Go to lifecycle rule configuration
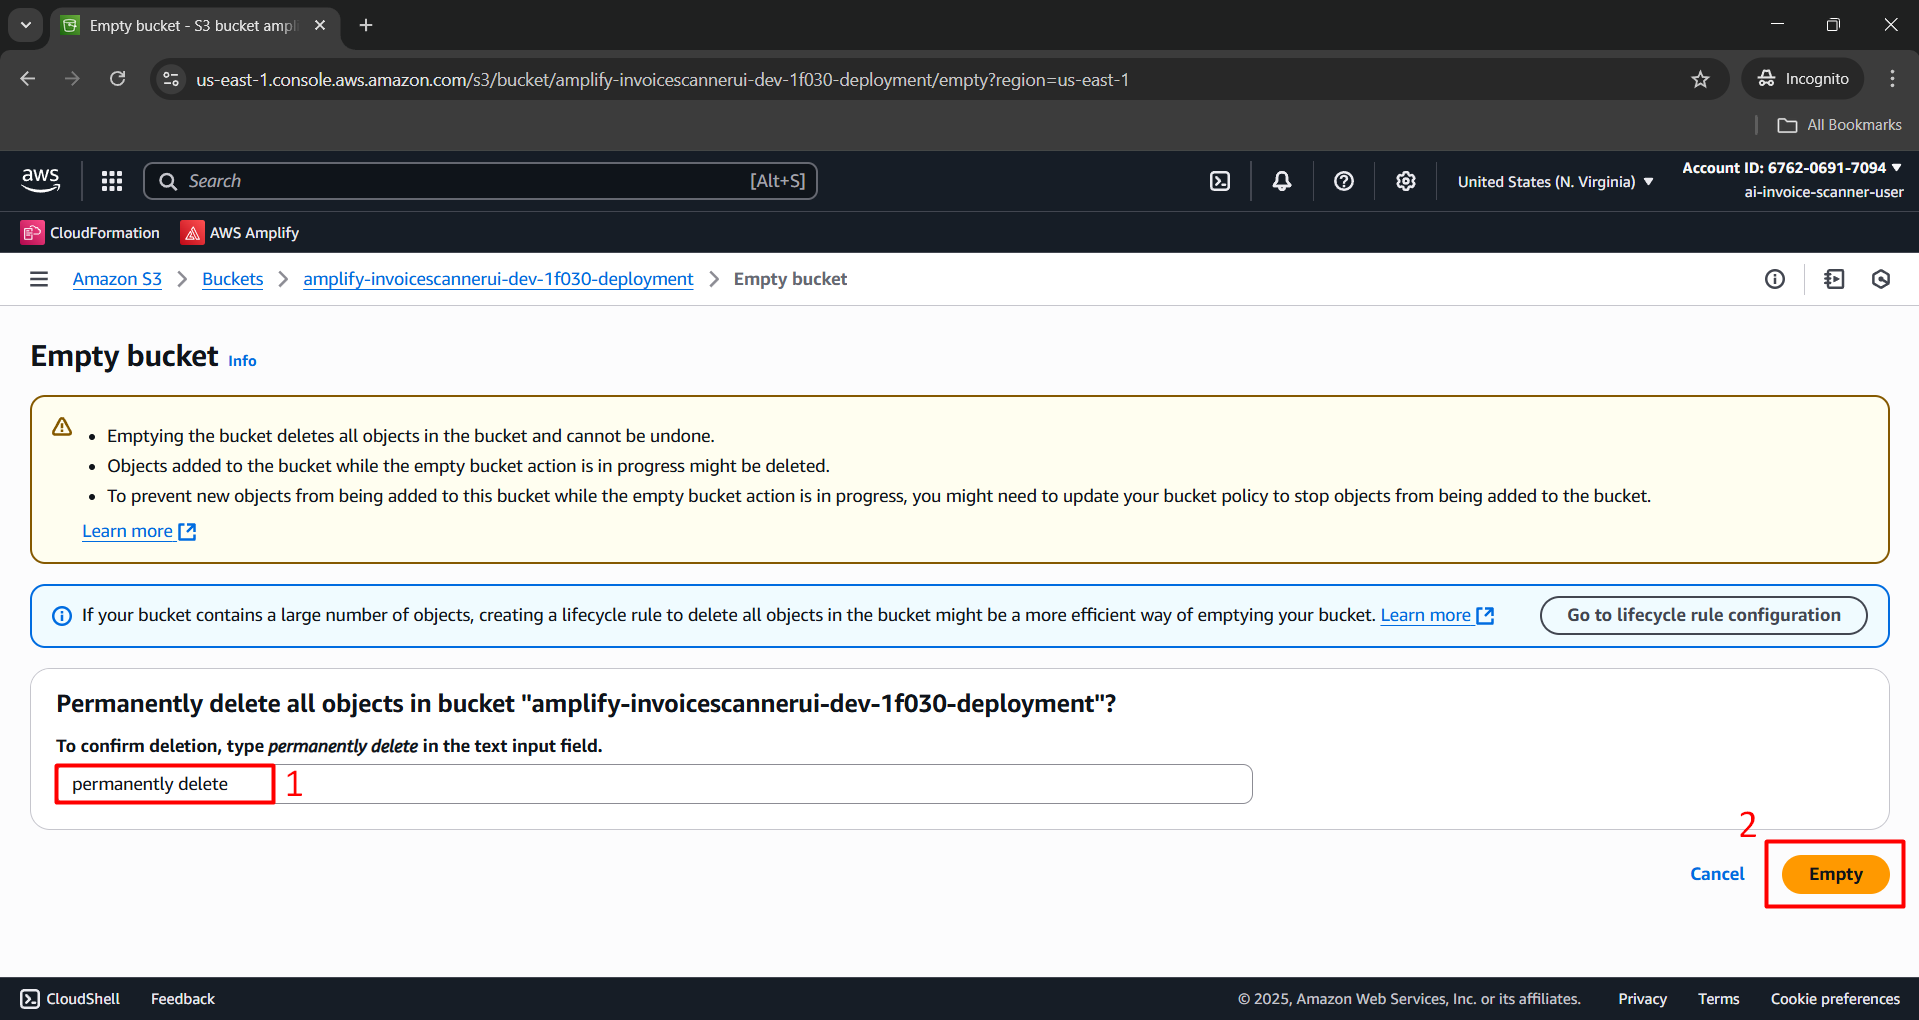The width and height of the screenshot is (1919, 1020). click(1702, 615)
